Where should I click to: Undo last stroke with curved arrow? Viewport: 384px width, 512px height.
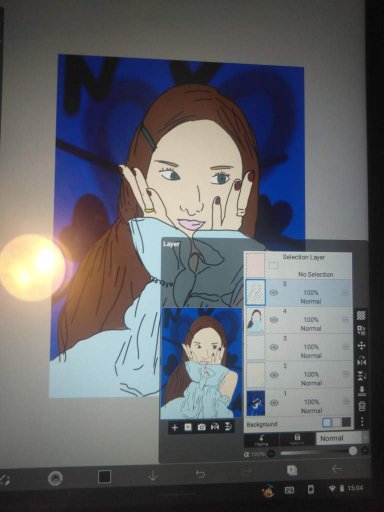pyautogui.click(x=200, y=474)
